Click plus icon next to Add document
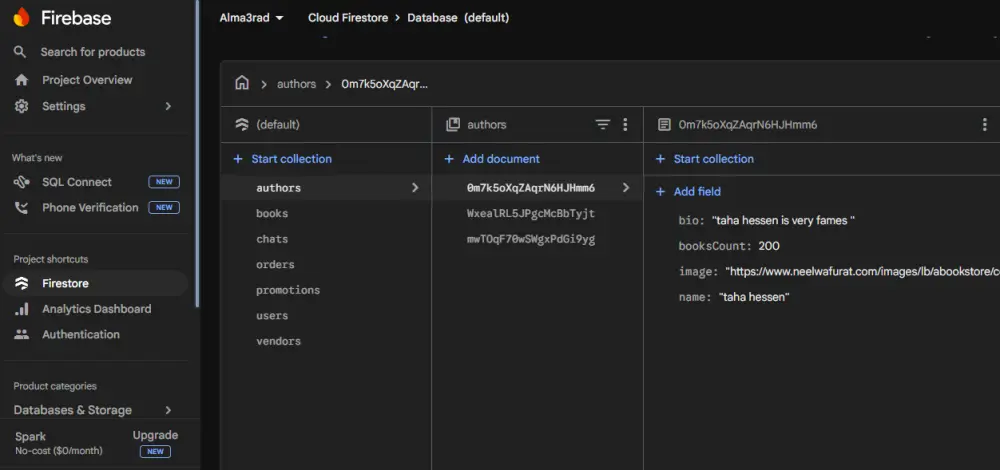The width and height of the screenshot is (1000, 470). pyautogui.click(x=449, y=159)
